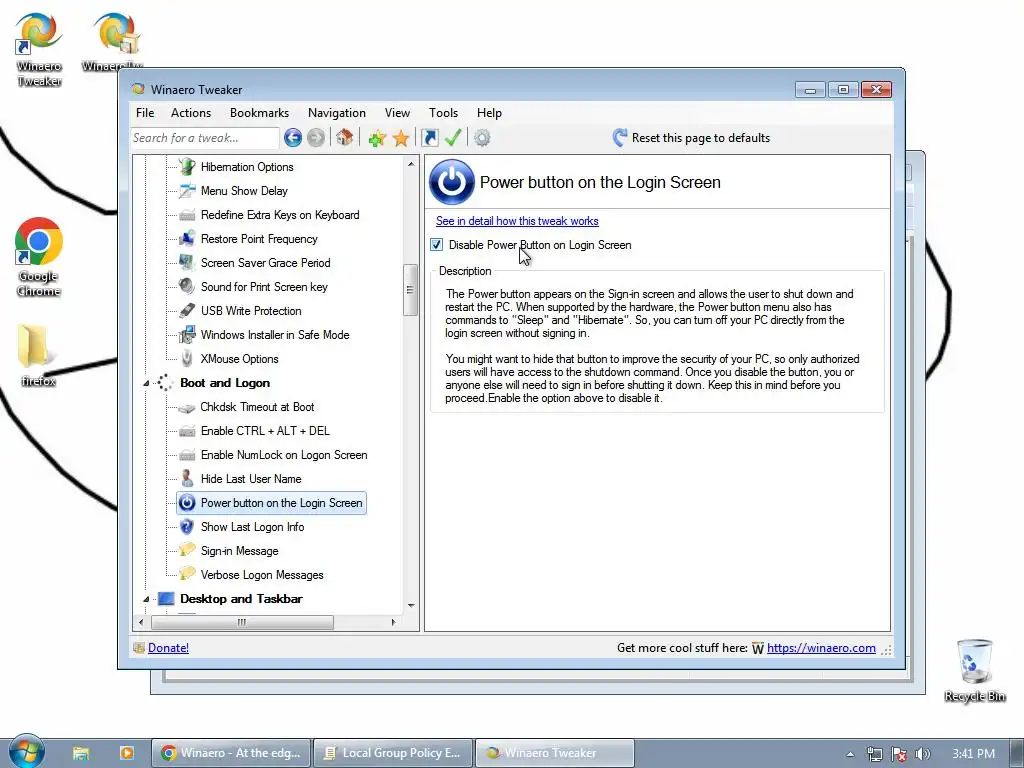Screen dimensions: 1024x768
Task: Switch to Local Group Policy Editor taskbar button
Action: [x=394, y=753]
